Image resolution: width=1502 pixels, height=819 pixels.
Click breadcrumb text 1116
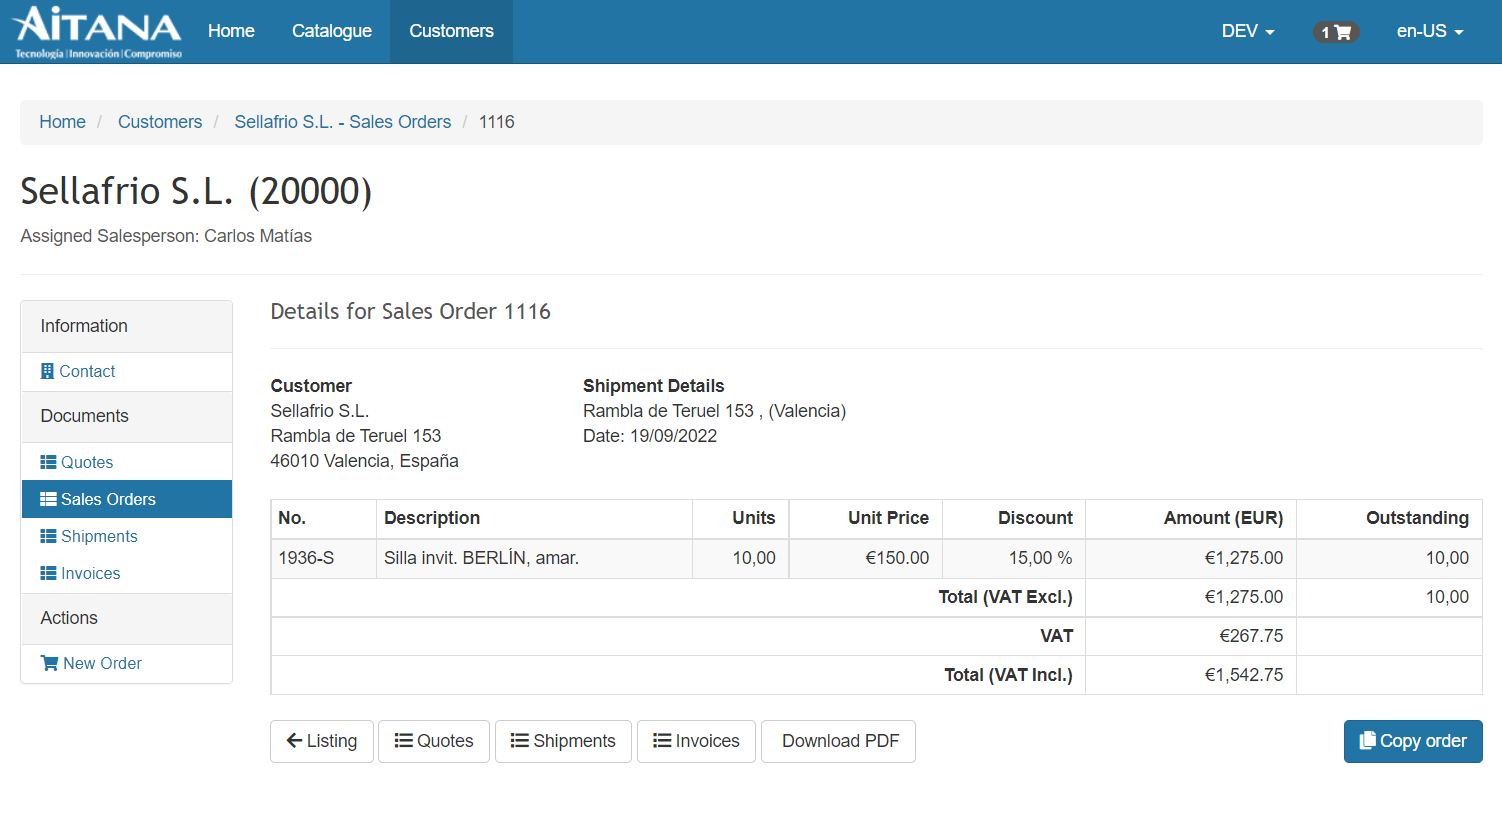point(497,122)
